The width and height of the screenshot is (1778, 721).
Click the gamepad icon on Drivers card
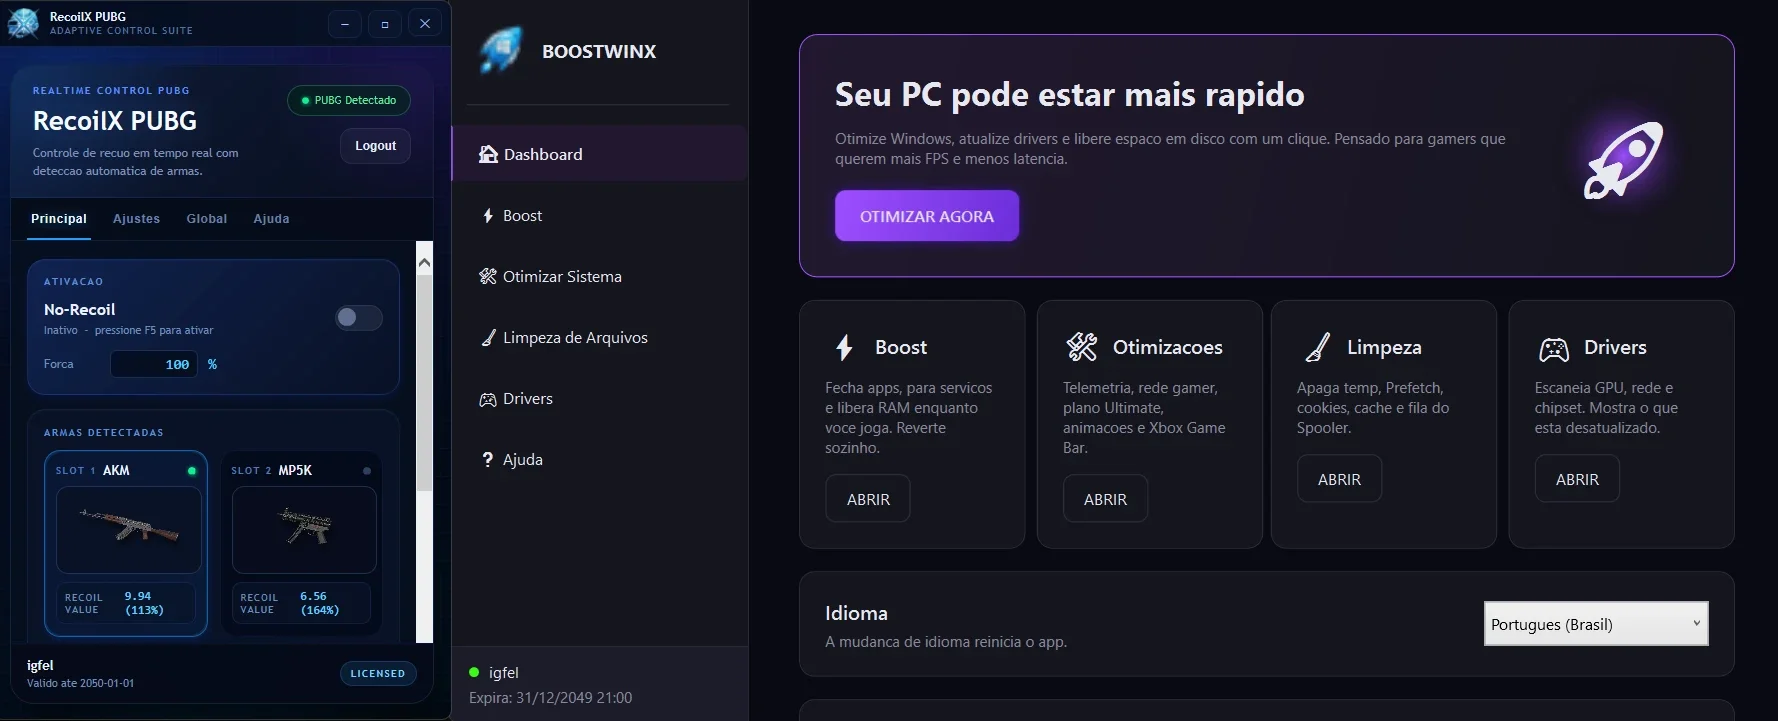(1554, 349)
